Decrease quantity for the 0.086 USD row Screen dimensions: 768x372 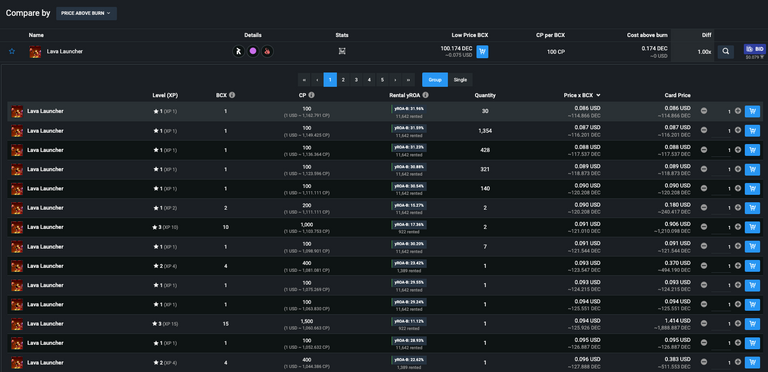pos(704,111)
